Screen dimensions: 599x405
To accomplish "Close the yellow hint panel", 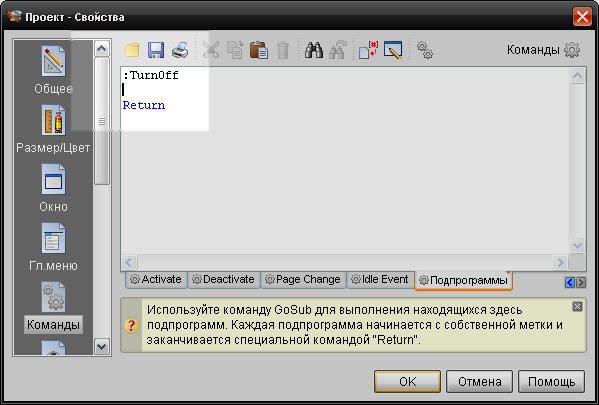I will (x=577, y=306).
